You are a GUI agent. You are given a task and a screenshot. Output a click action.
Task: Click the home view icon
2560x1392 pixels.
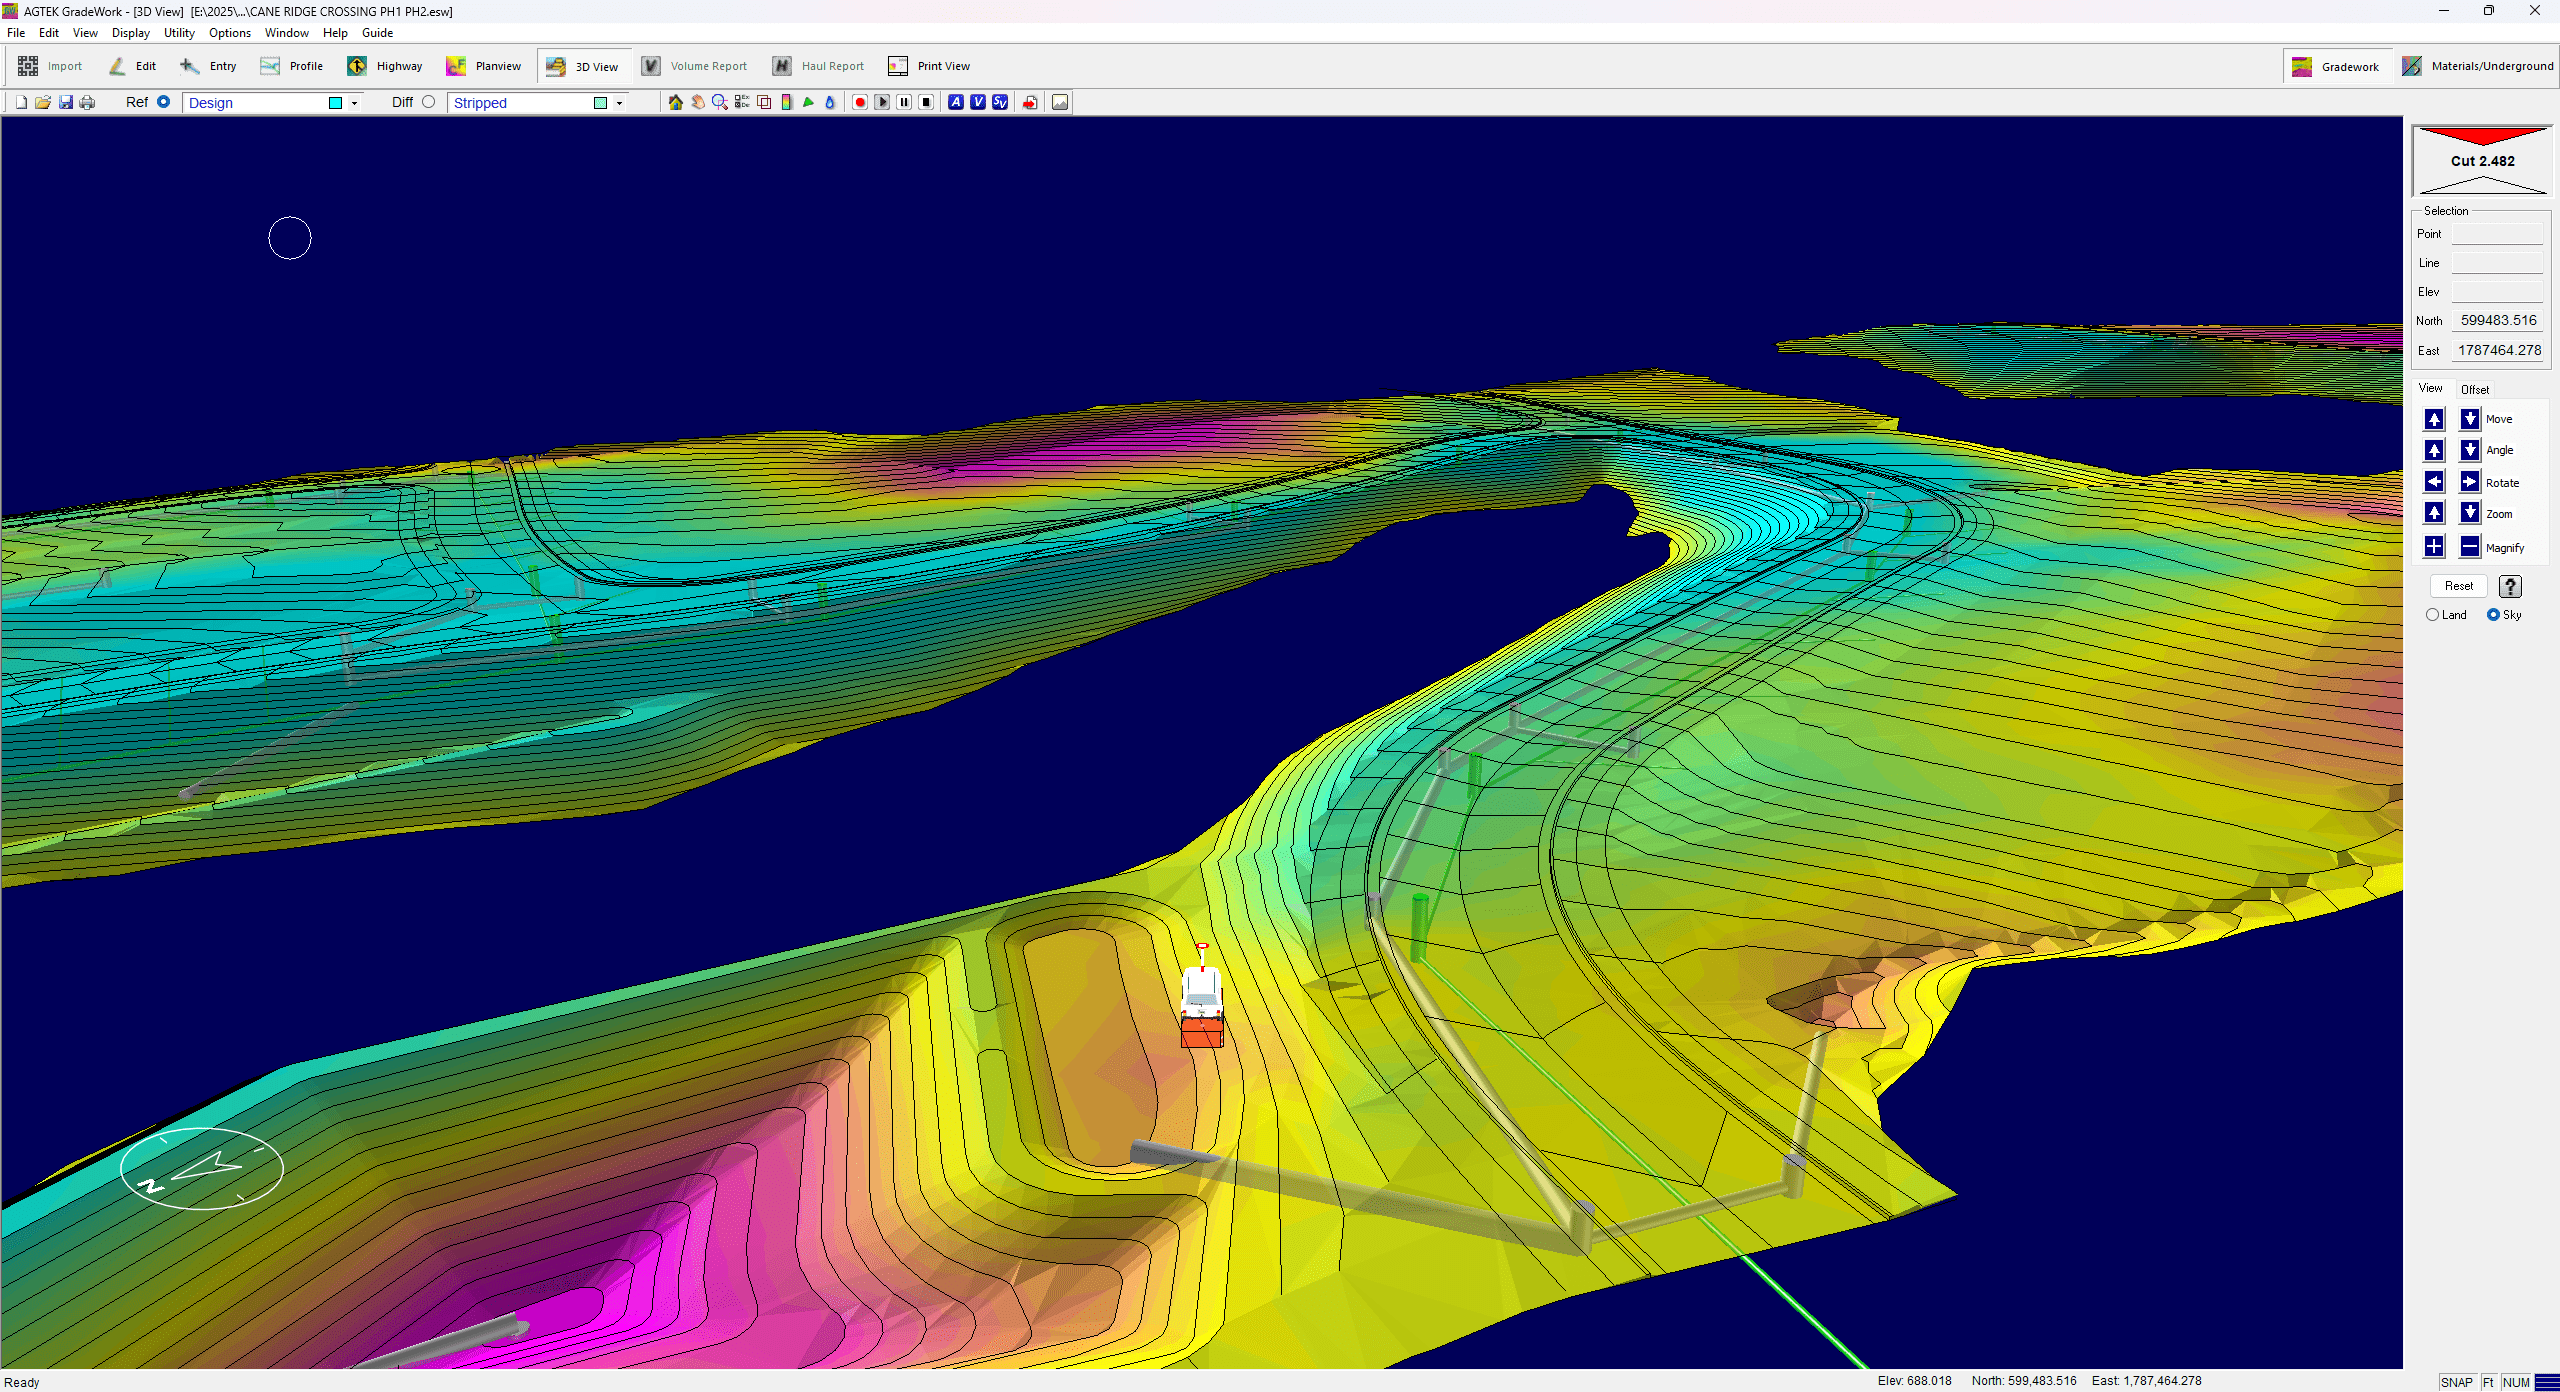[x=676, y=102]
